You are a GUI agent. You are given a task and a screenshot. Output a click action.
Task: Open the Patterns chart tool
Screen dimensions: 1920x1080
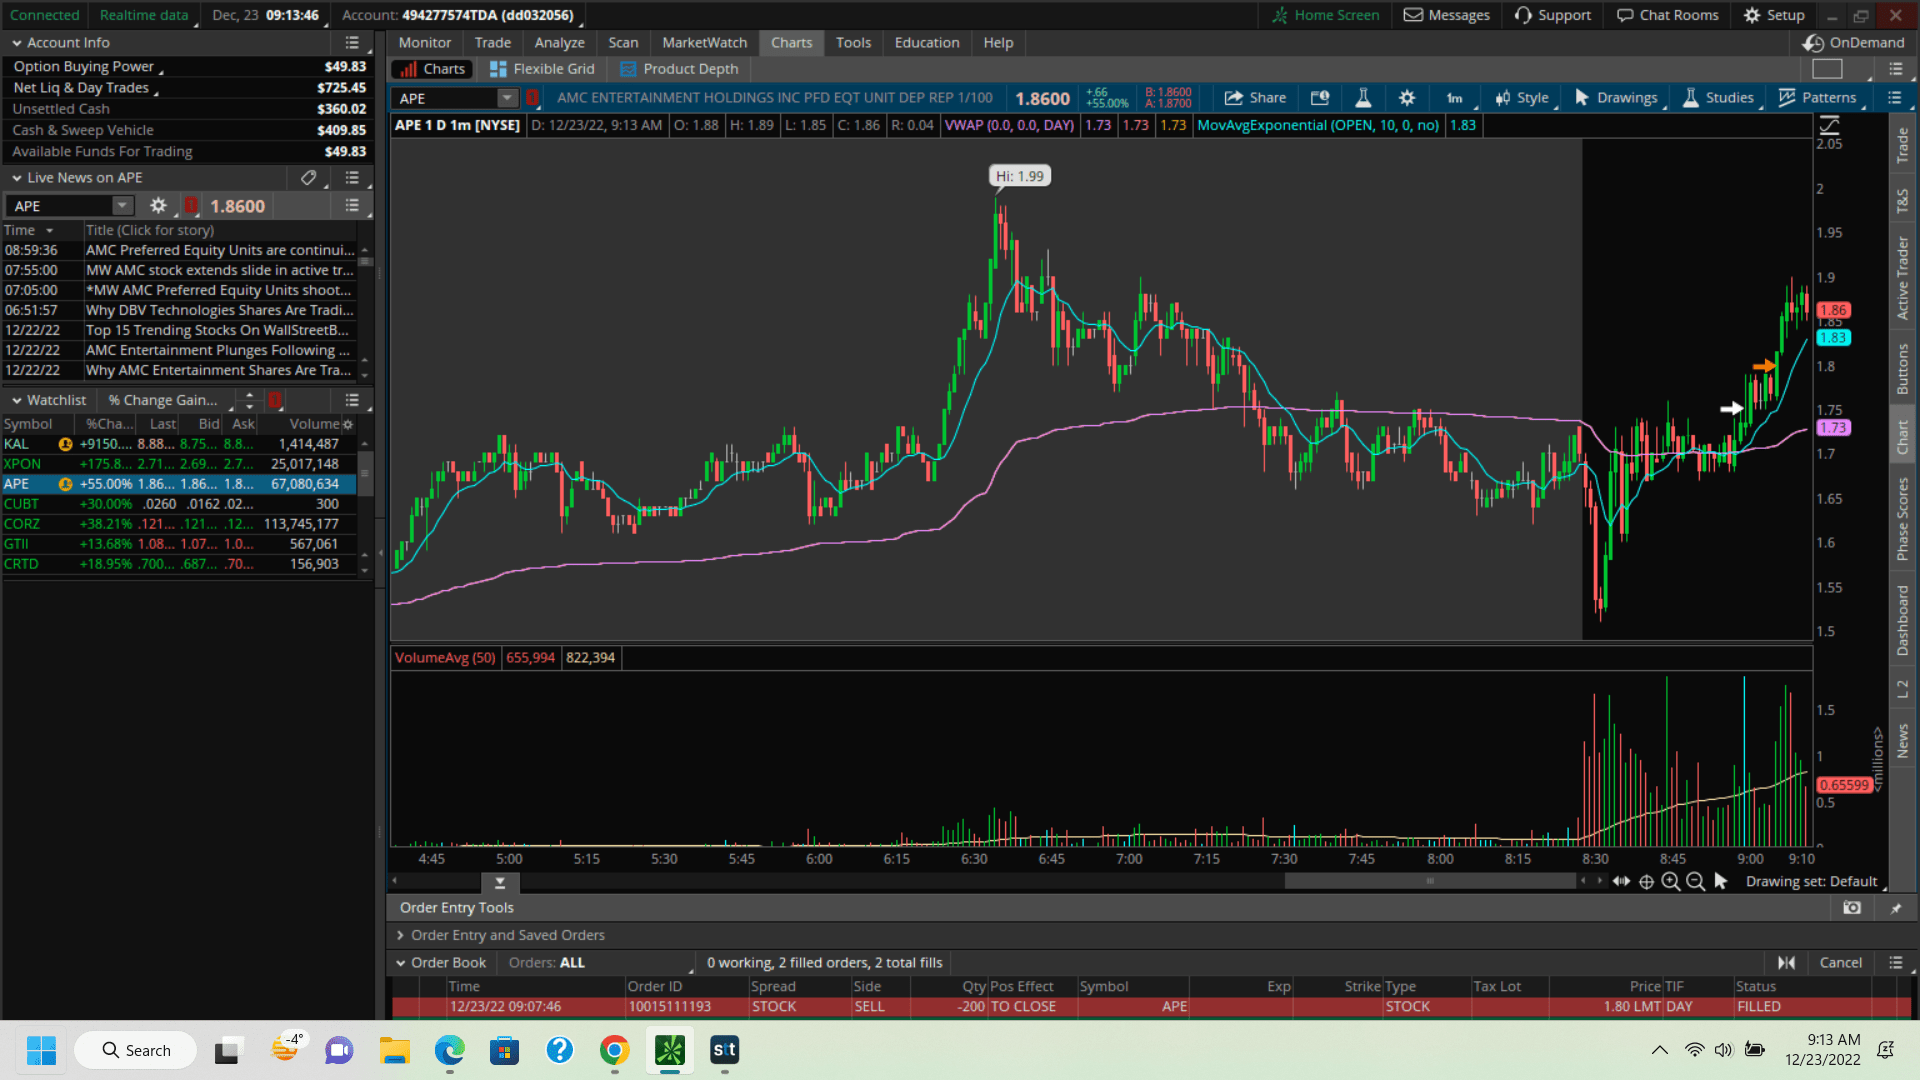click(1817, 98)
